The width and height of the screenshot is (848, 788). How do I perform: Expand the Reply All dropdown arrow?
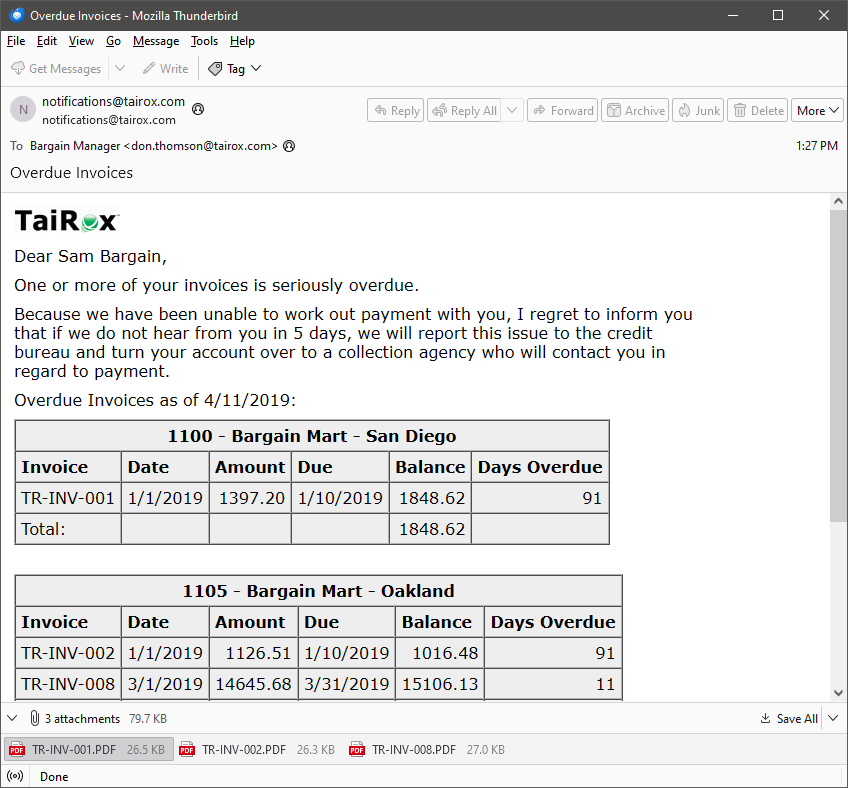pos(512,110)
